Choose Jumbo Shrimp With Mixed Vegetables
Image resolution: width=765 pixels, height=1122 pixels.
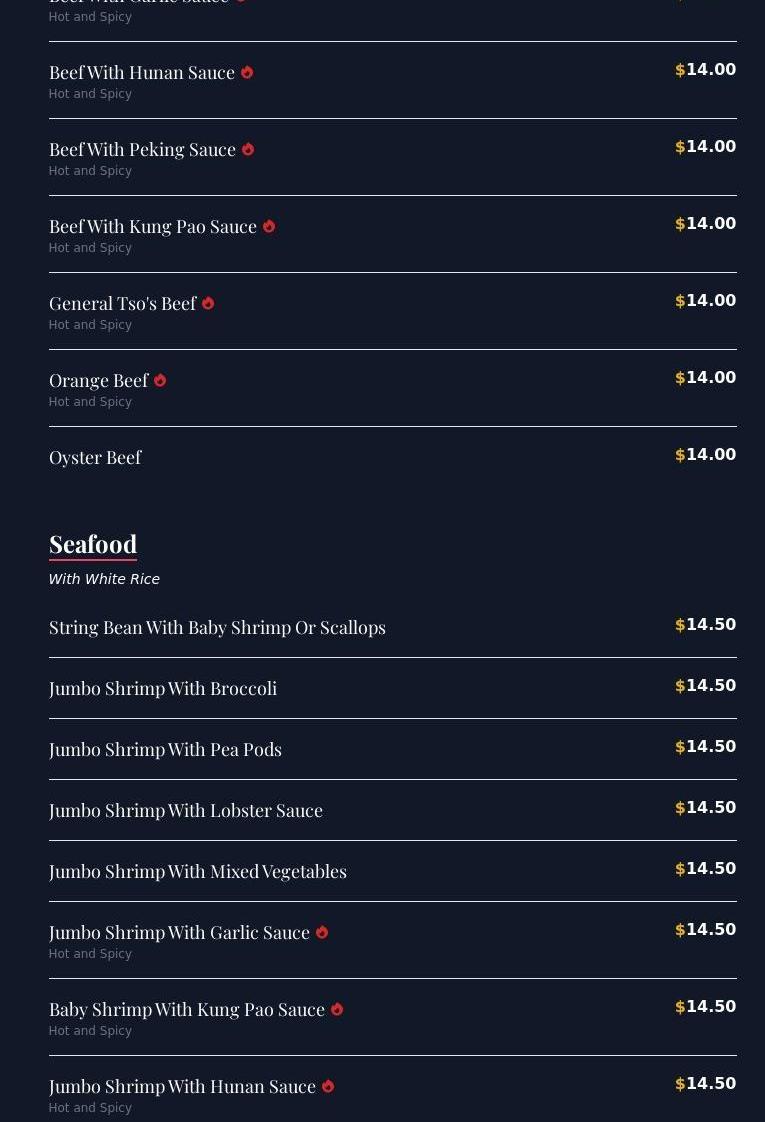point(198,871)
